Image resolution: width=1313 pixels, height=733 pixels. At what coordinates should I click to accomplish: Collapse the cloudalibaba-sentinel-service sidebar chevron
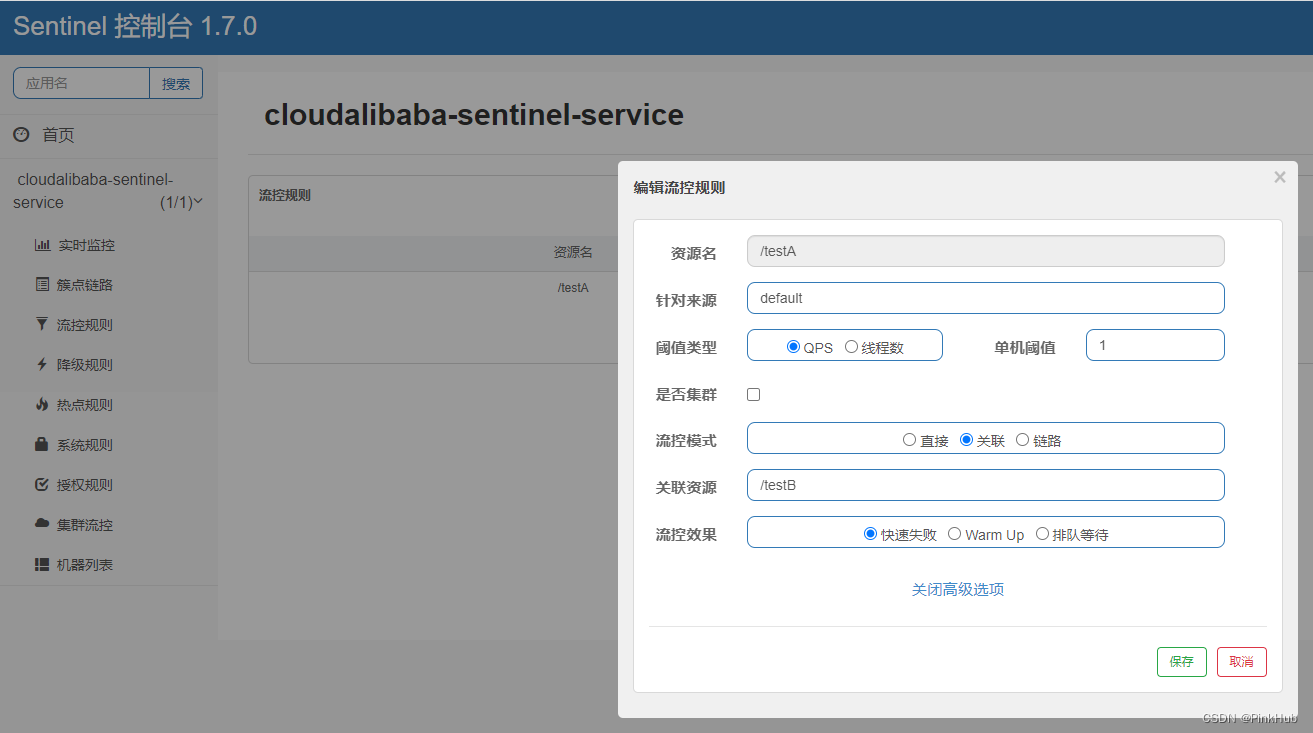pos(198,202)
